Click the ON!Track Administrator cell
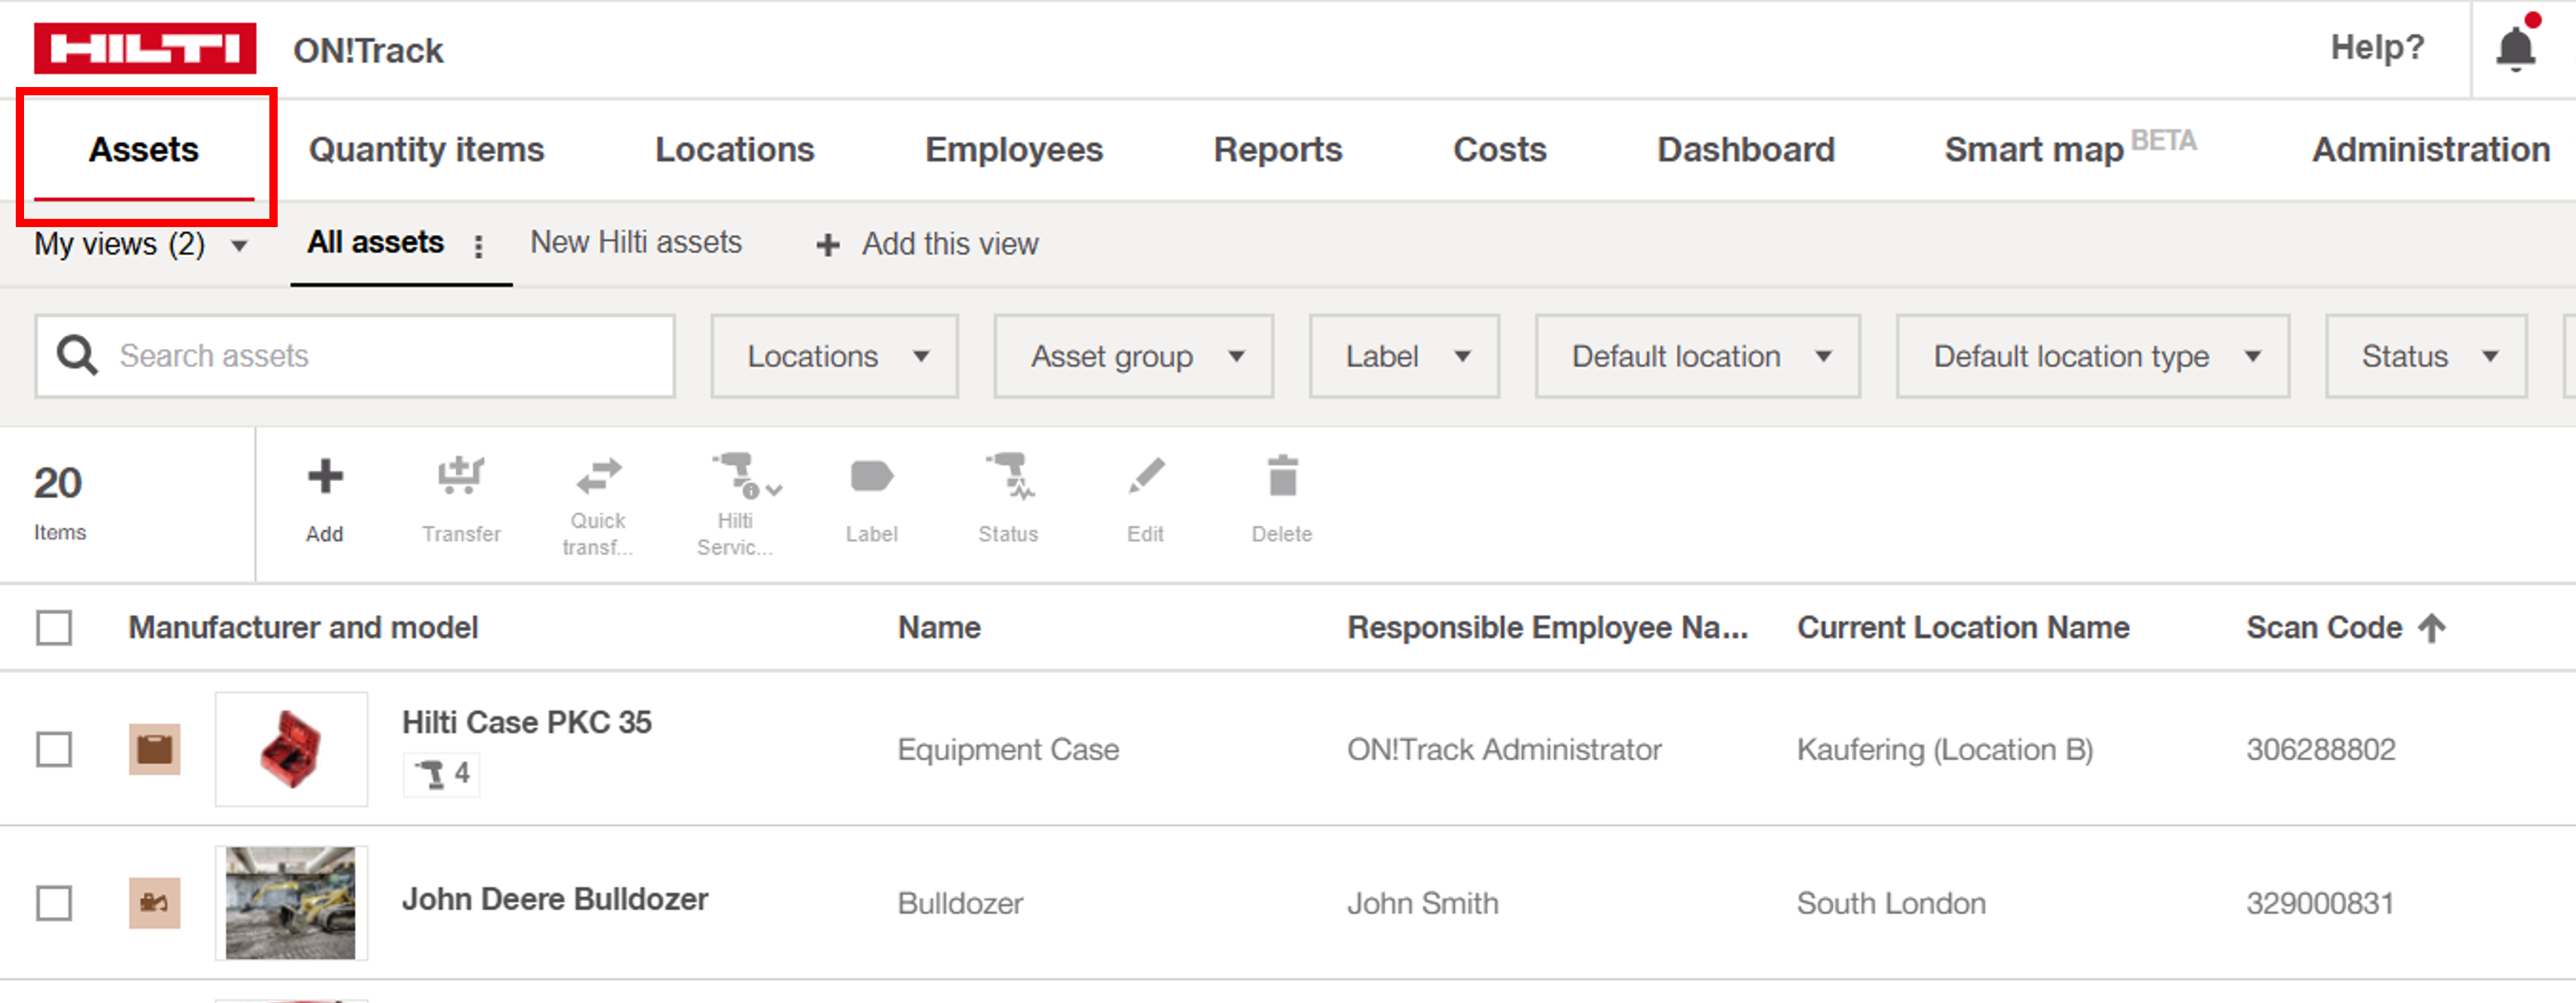The image size is (2576, 1003). [1504, 750]
